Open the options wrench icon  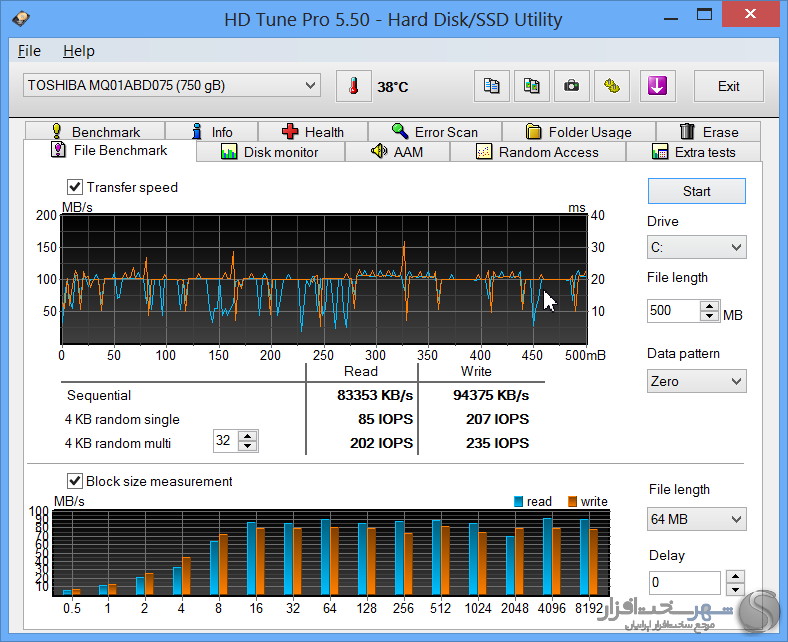tap(611, 86)
